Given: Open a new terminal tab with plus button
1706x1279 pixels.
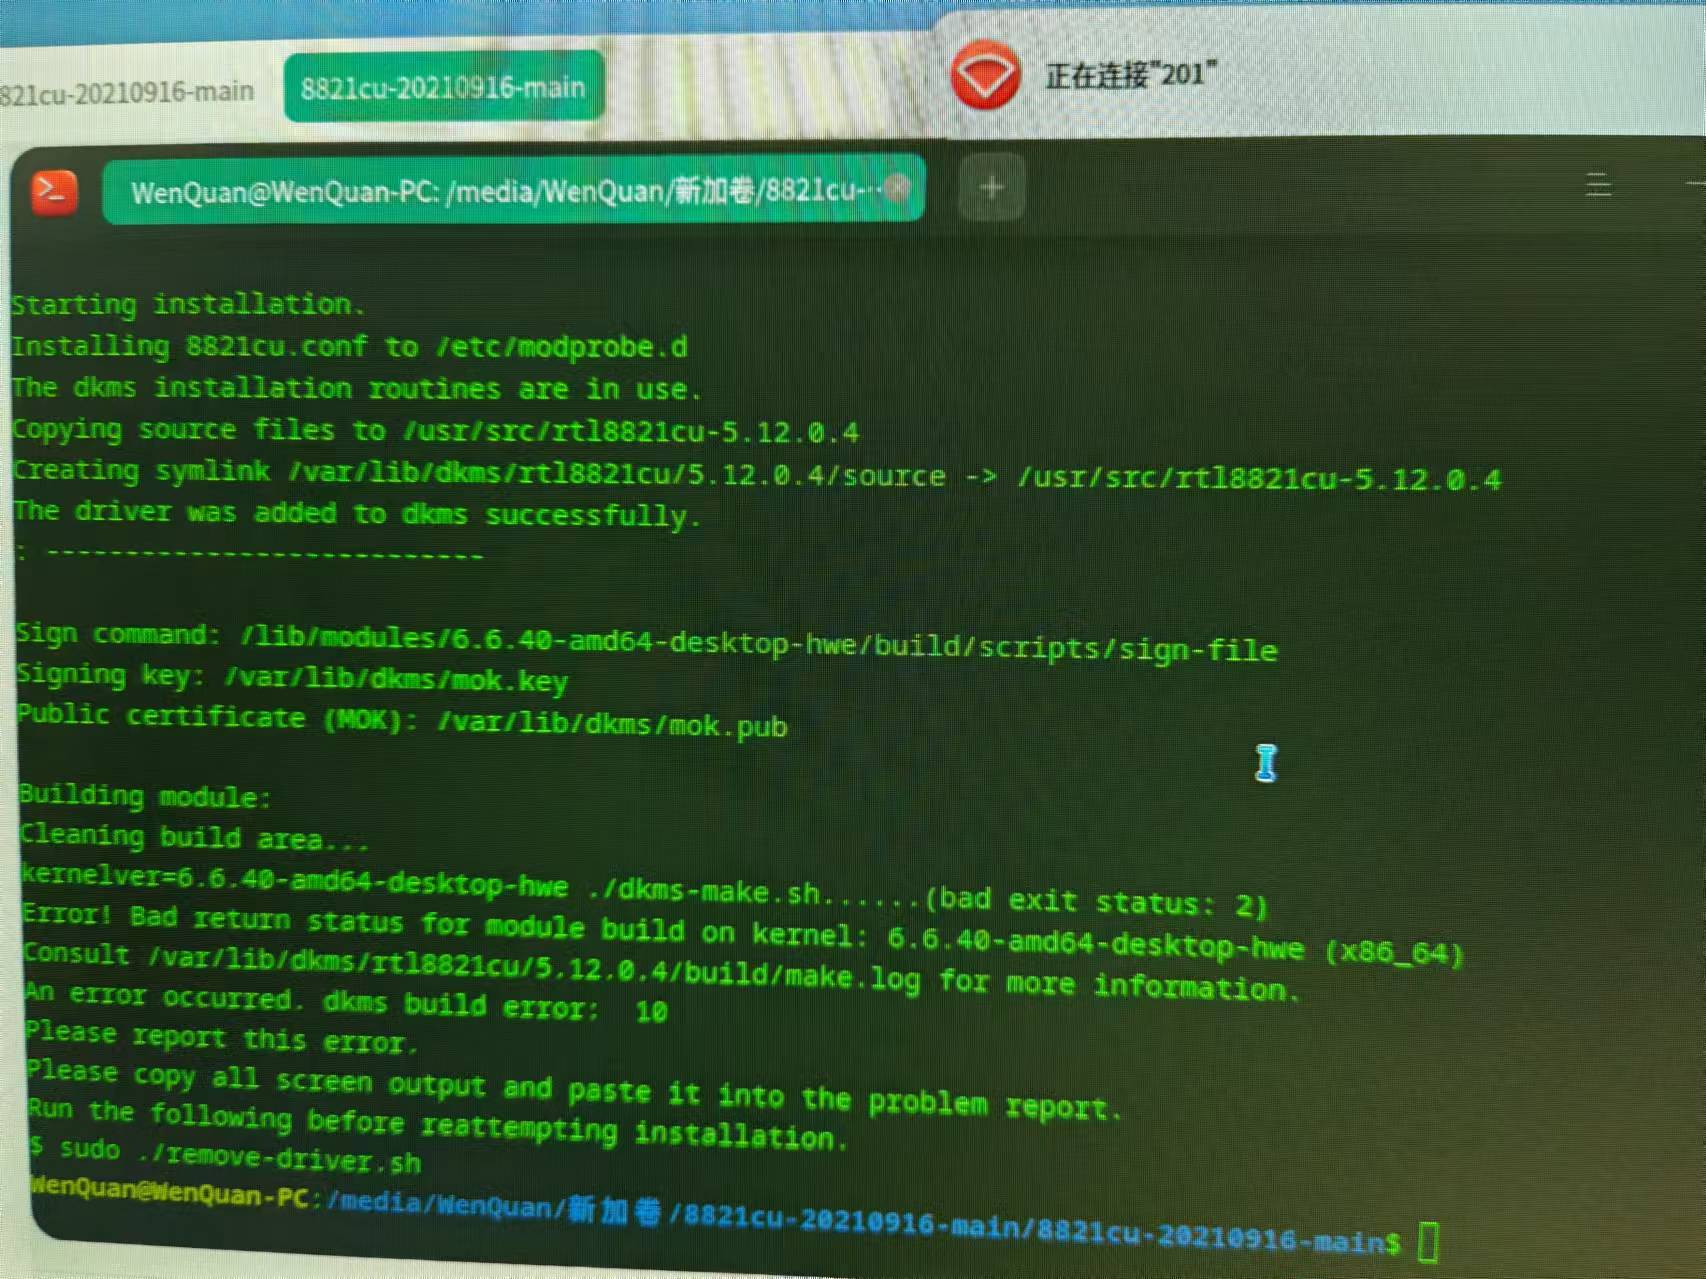Looking at the screenshot, I should [991, 188].
